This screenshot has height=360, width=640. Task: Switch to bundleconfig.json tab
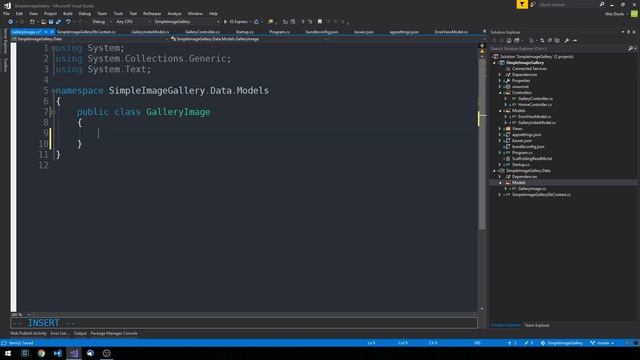[x=322, y=32]
